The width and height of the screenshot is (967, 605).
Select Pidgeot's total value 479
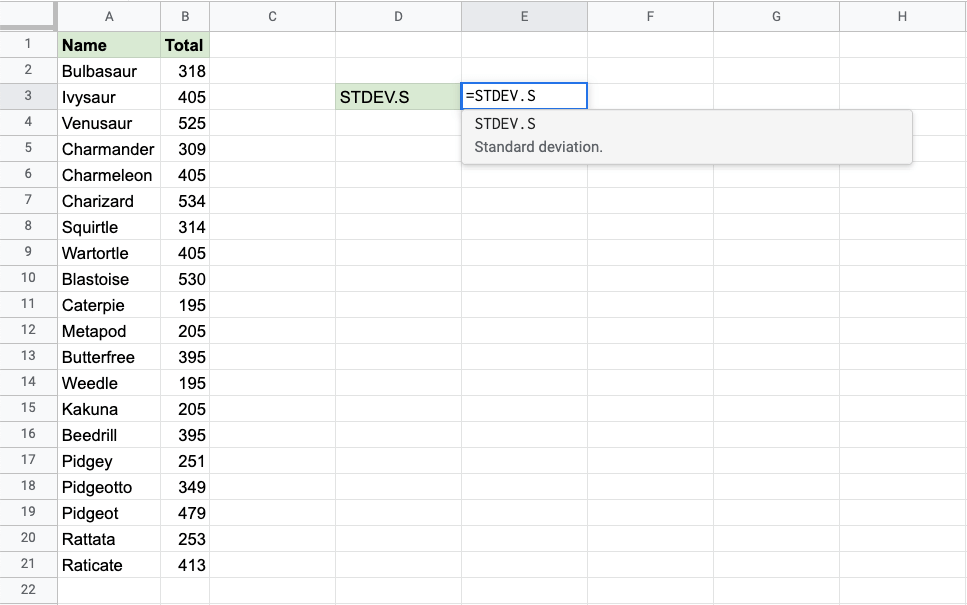pos(185,513)
